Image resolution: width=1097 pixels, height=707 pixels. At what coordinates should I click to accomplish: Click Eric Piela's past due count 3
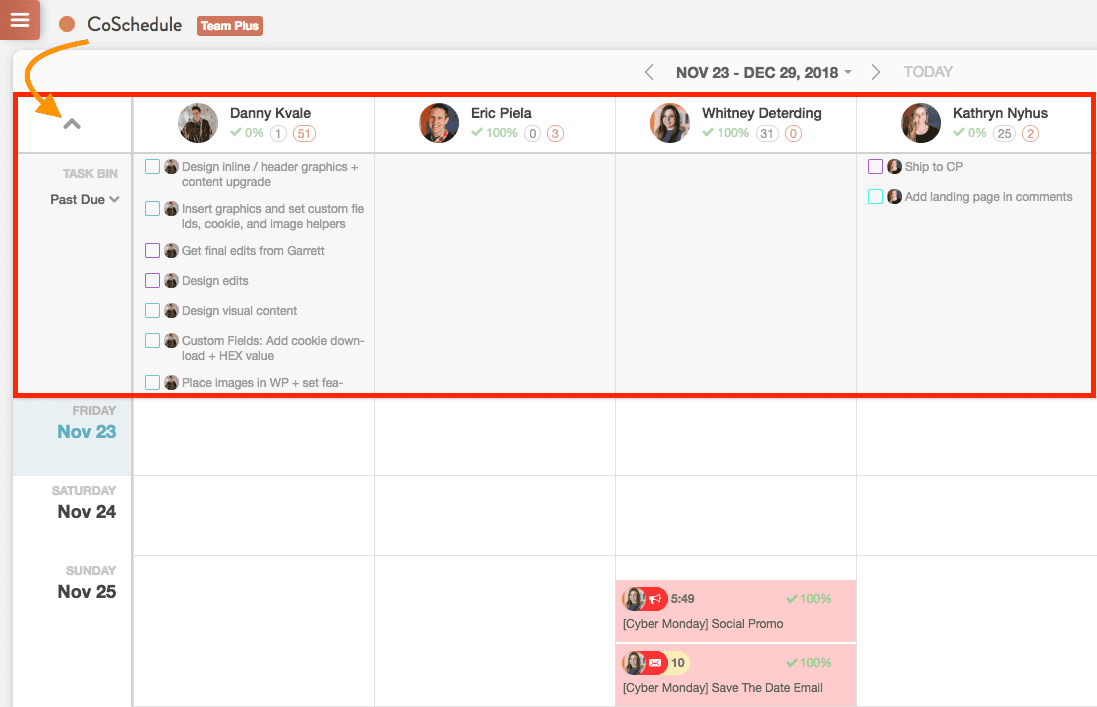(555, 134)
